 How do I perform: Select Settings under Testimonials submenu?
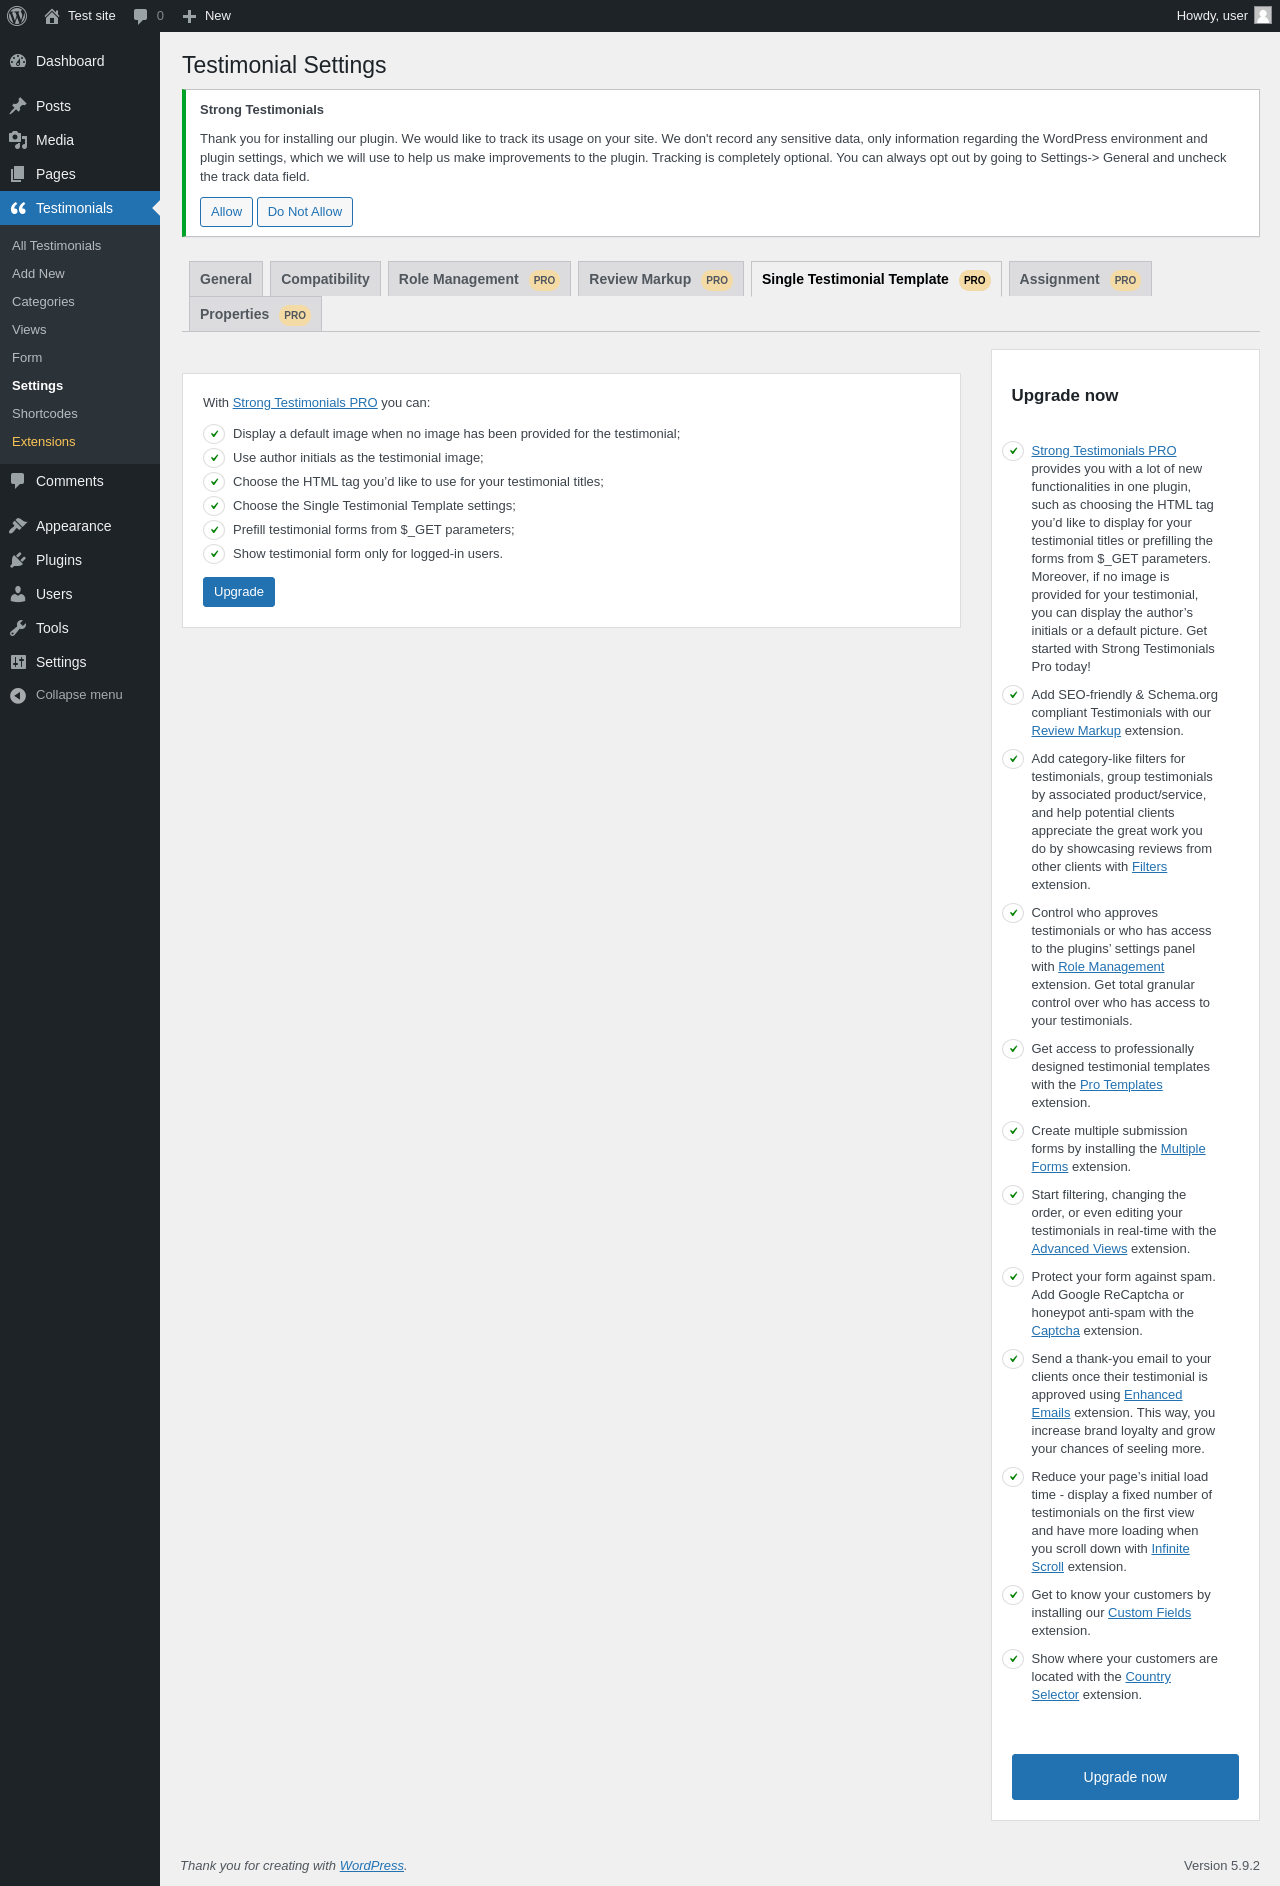(x=80, y=386)
